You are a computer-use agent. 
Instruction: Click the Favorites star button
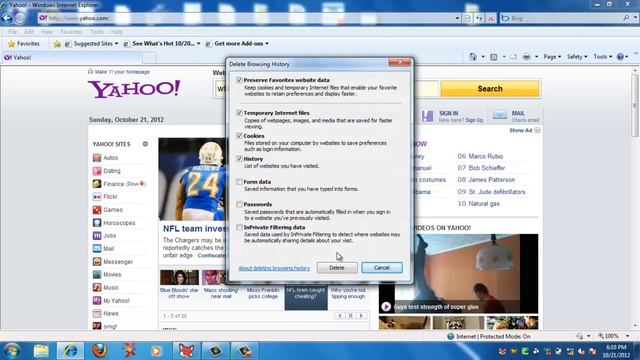point(24,44)
